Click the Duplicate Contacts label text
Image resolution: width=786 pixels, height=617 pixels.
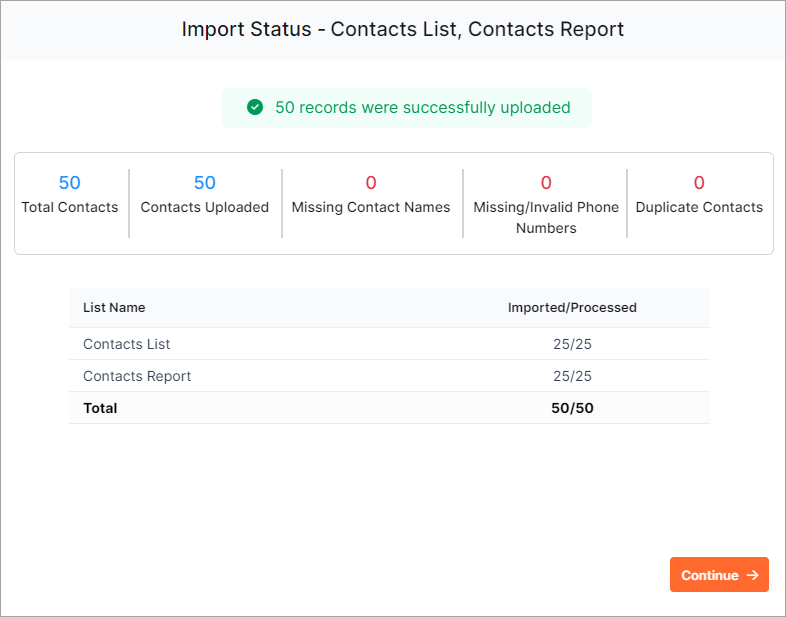(x=699, y=207)
